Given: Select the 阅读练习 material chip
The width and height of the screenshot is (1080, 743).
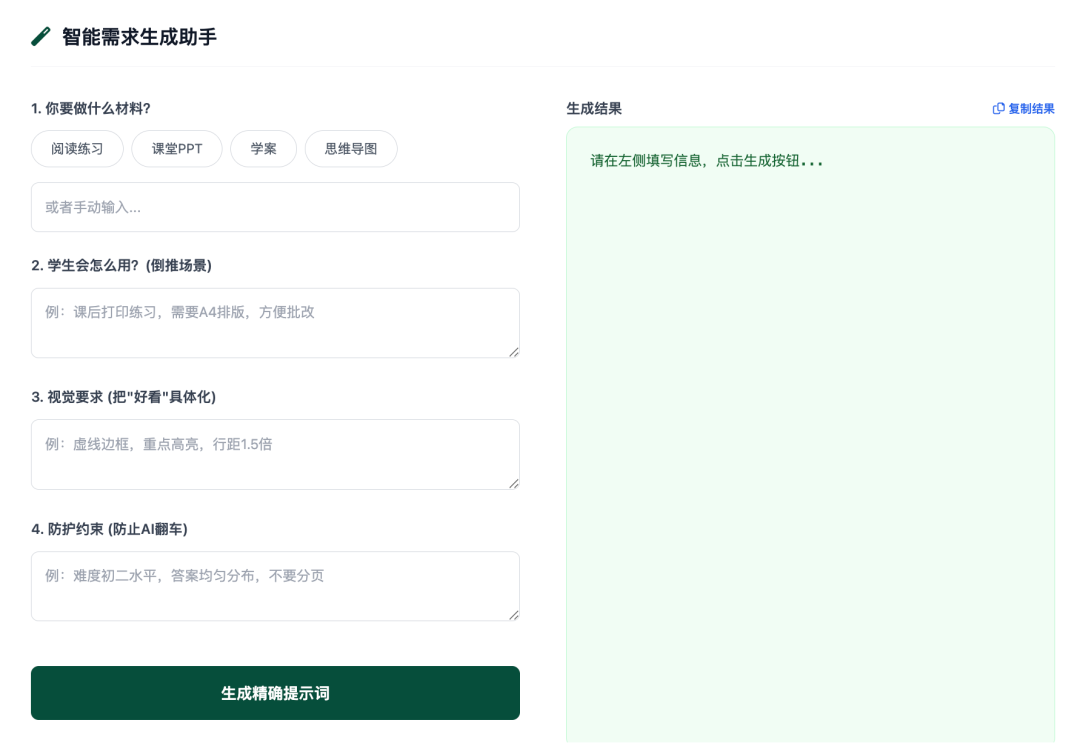Looking at the screenshot, I should (77, 148).
